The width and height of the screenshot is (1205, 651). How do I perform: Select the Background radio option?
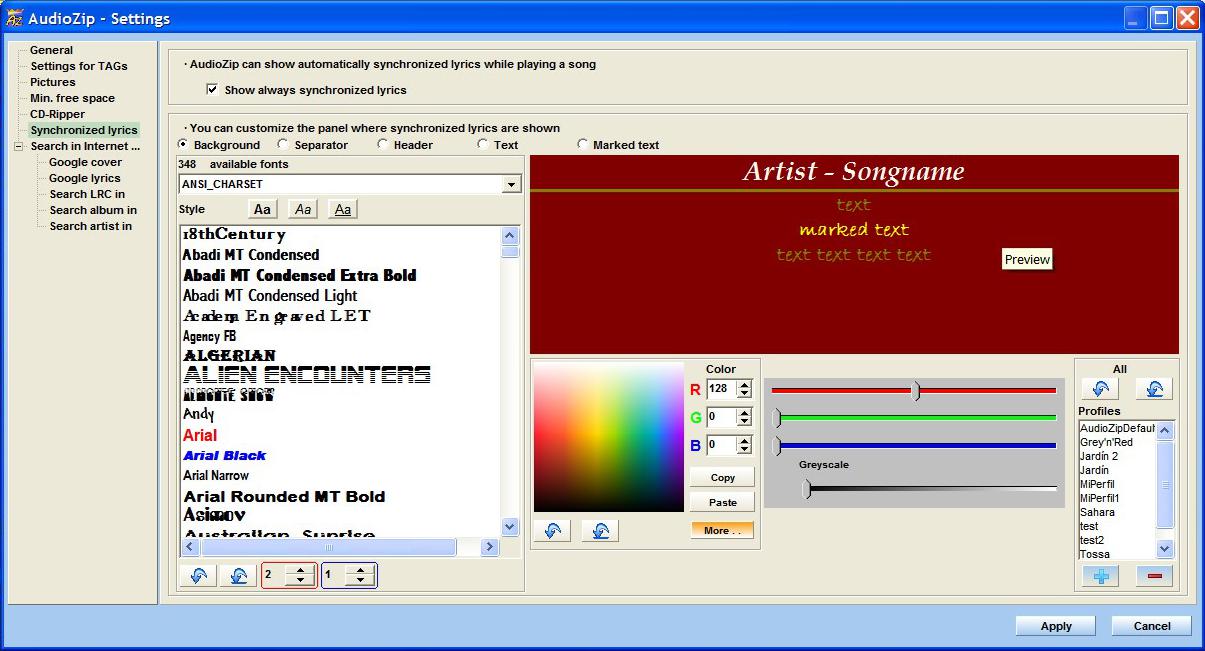coord(183,145)
